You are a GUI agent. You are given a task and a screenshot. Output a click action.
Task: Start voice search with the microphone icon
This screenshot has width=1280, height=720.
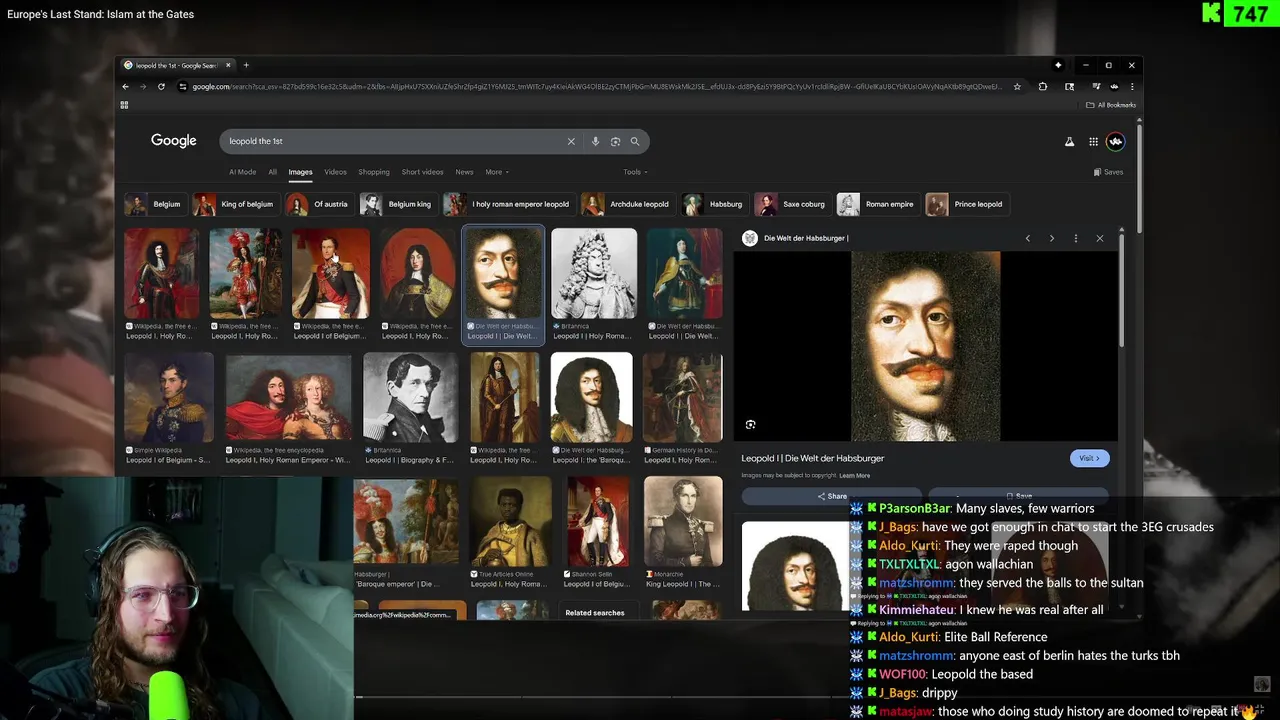tap(595, 141)
